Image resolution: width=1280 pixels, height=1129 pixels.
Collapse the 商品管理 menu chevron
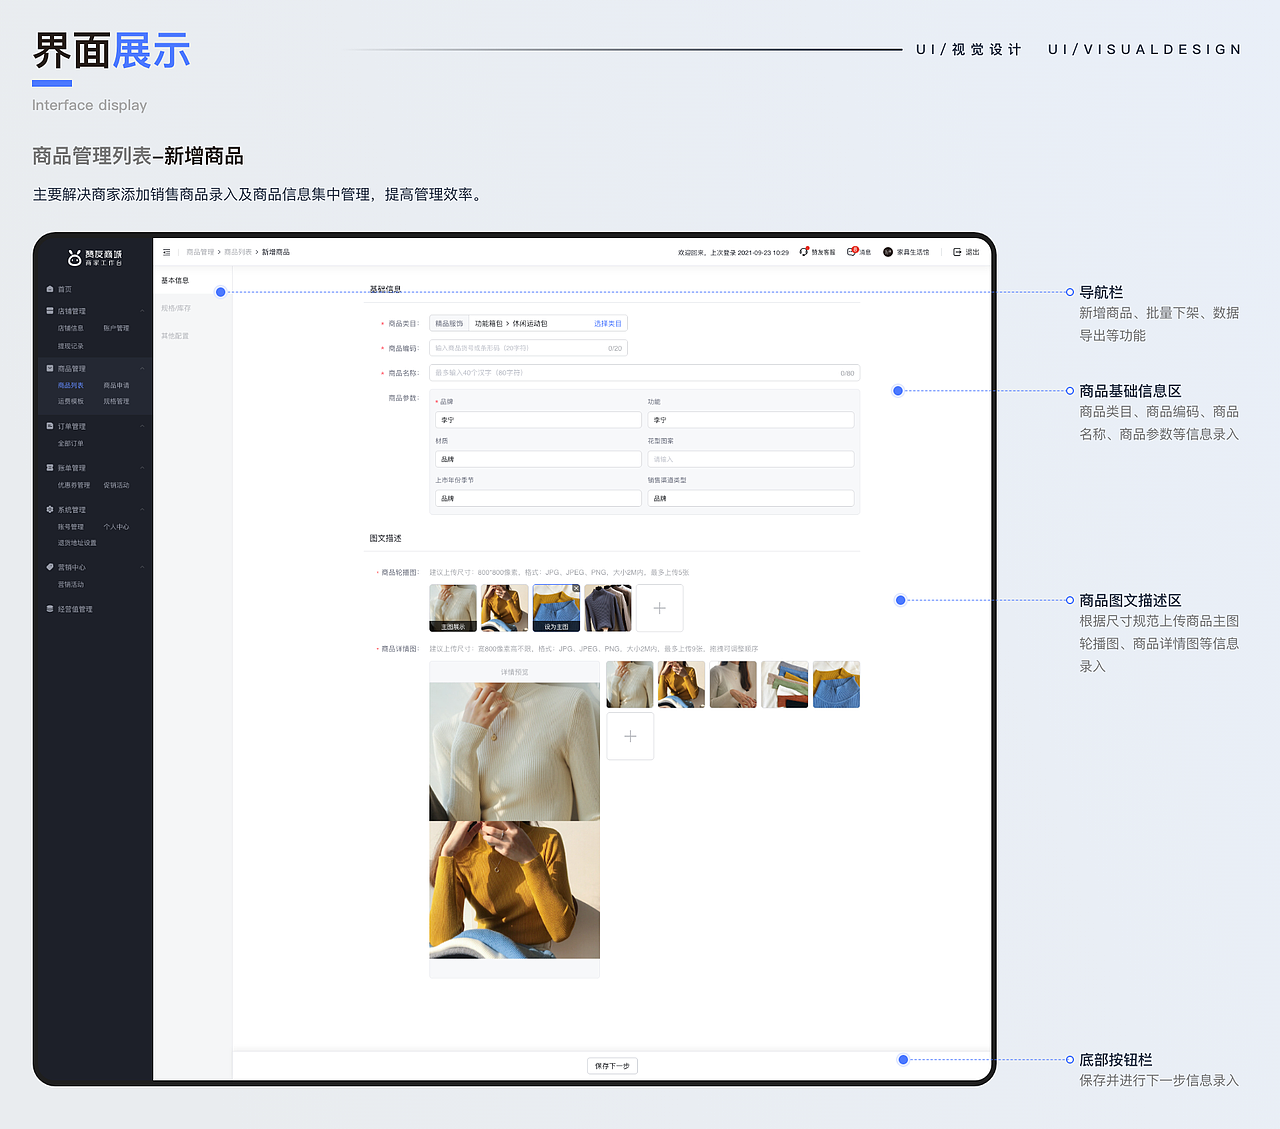[142, 368]
